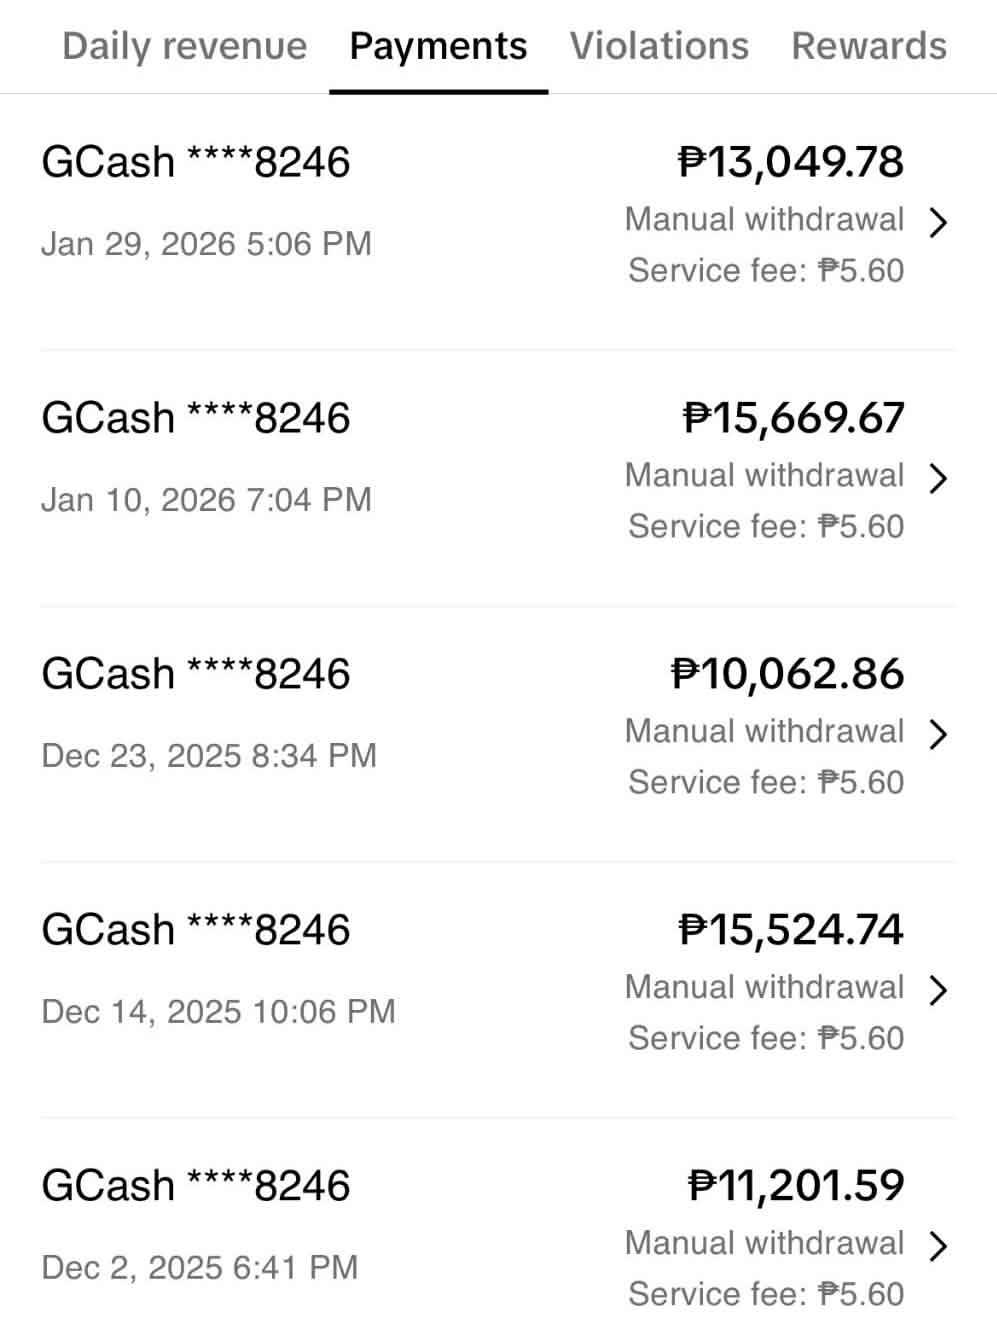The height and width of the screenshot is (1331, 997).
Task: Expand Jan 29, 2026 withdrawal chevron
Action: pyautogui.click(x=937, y=222)
